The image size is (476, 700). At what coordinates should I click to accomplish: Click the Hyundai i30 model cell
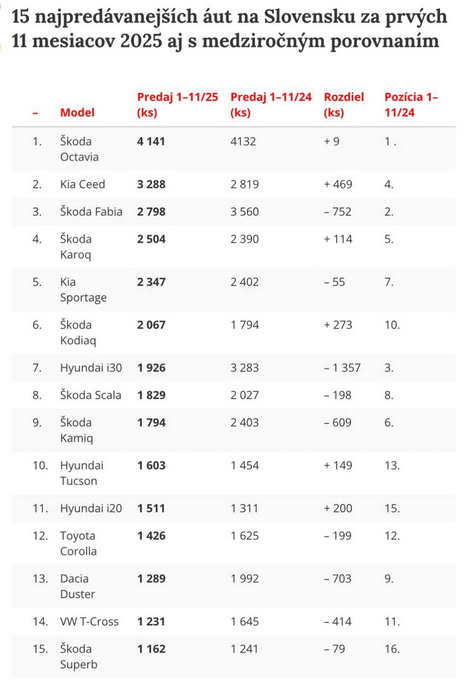point(91,368)
